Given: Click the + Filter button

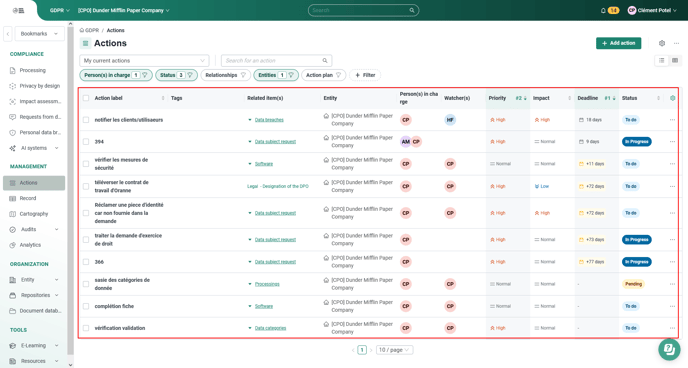Looking at the screenshot, I should [365, 75].
